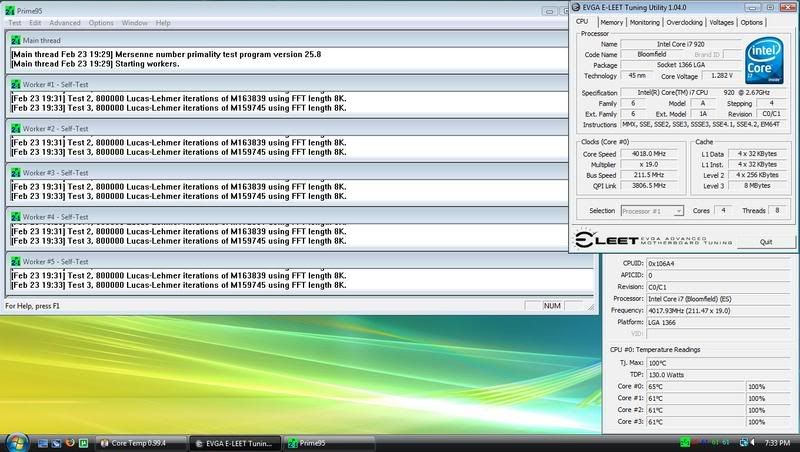Click the Threads value 8 in E-LEET
The height and width of the screenshot is (452, 800).
coord(777,210)
